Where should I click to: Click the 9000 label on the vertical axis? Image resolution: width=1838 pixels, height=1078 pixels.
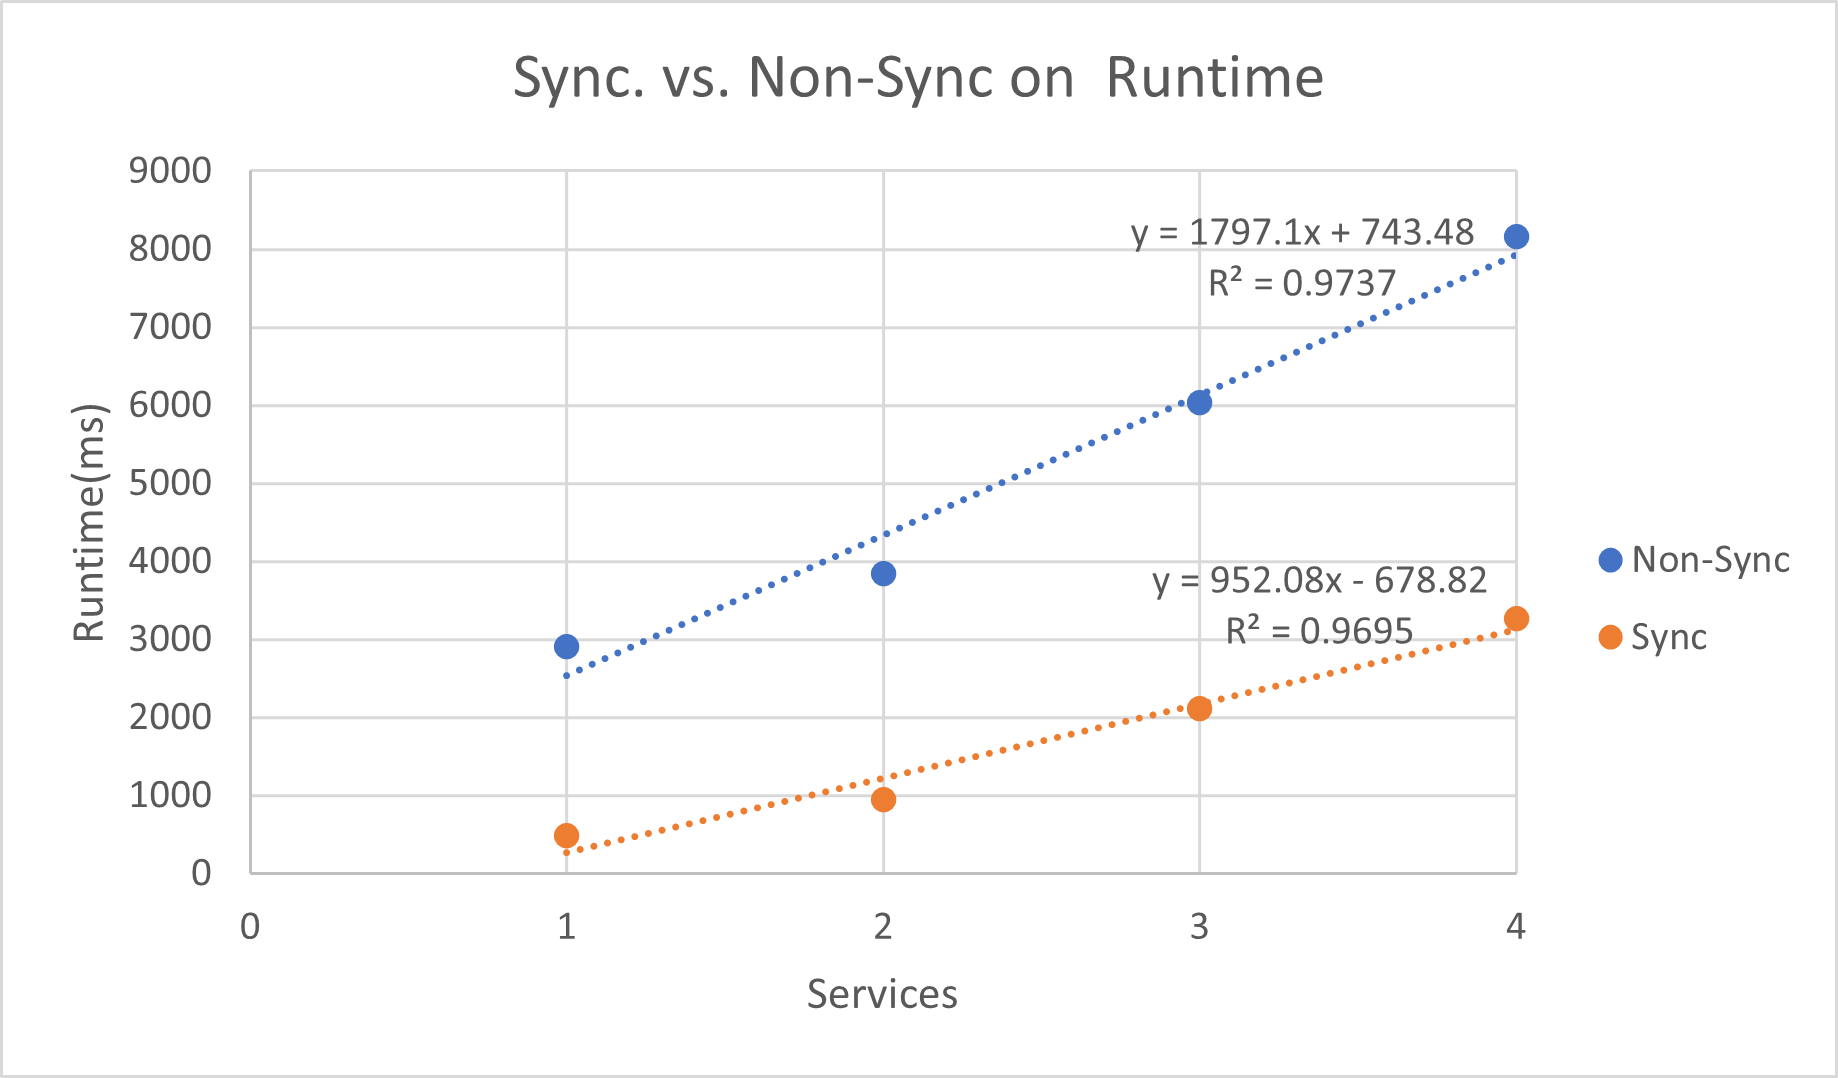pos(170,171)
